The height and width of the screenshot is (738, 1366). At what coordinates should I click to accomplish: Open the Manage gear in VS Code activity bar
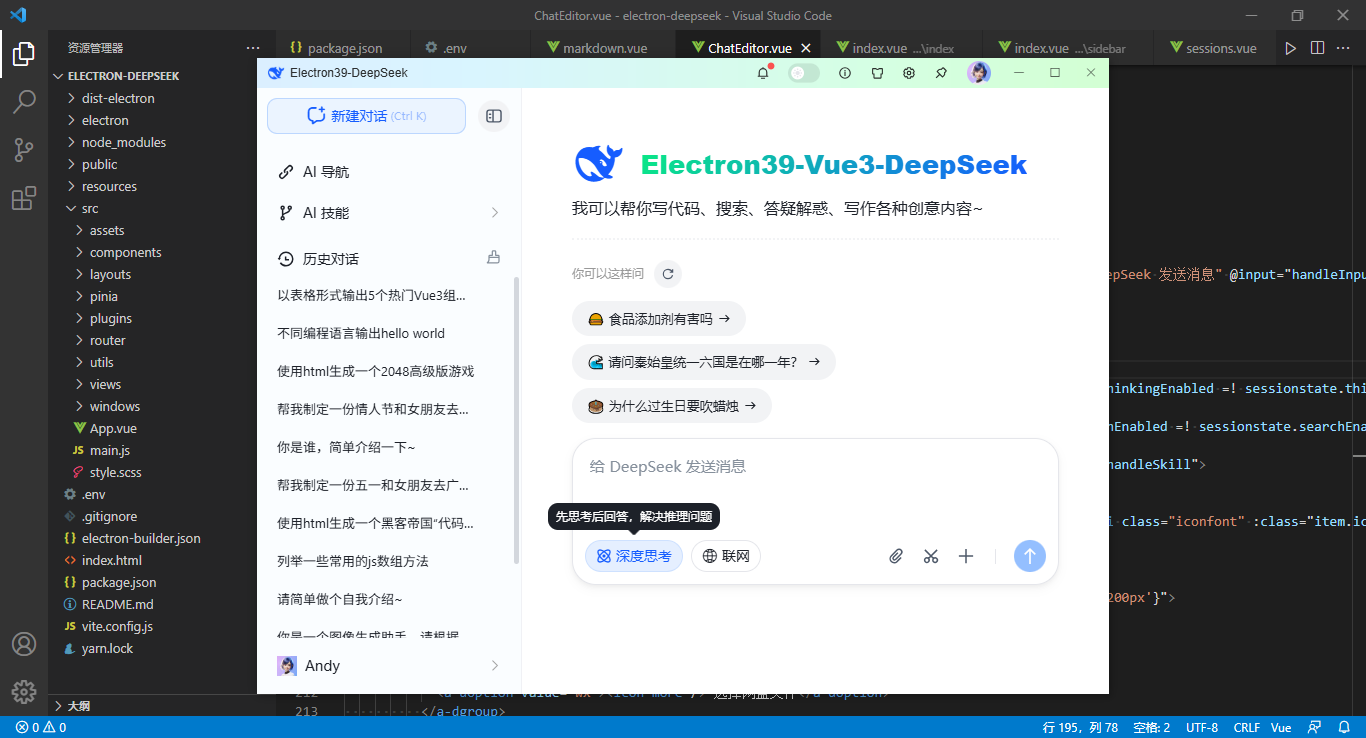click(x=24, y=691)
